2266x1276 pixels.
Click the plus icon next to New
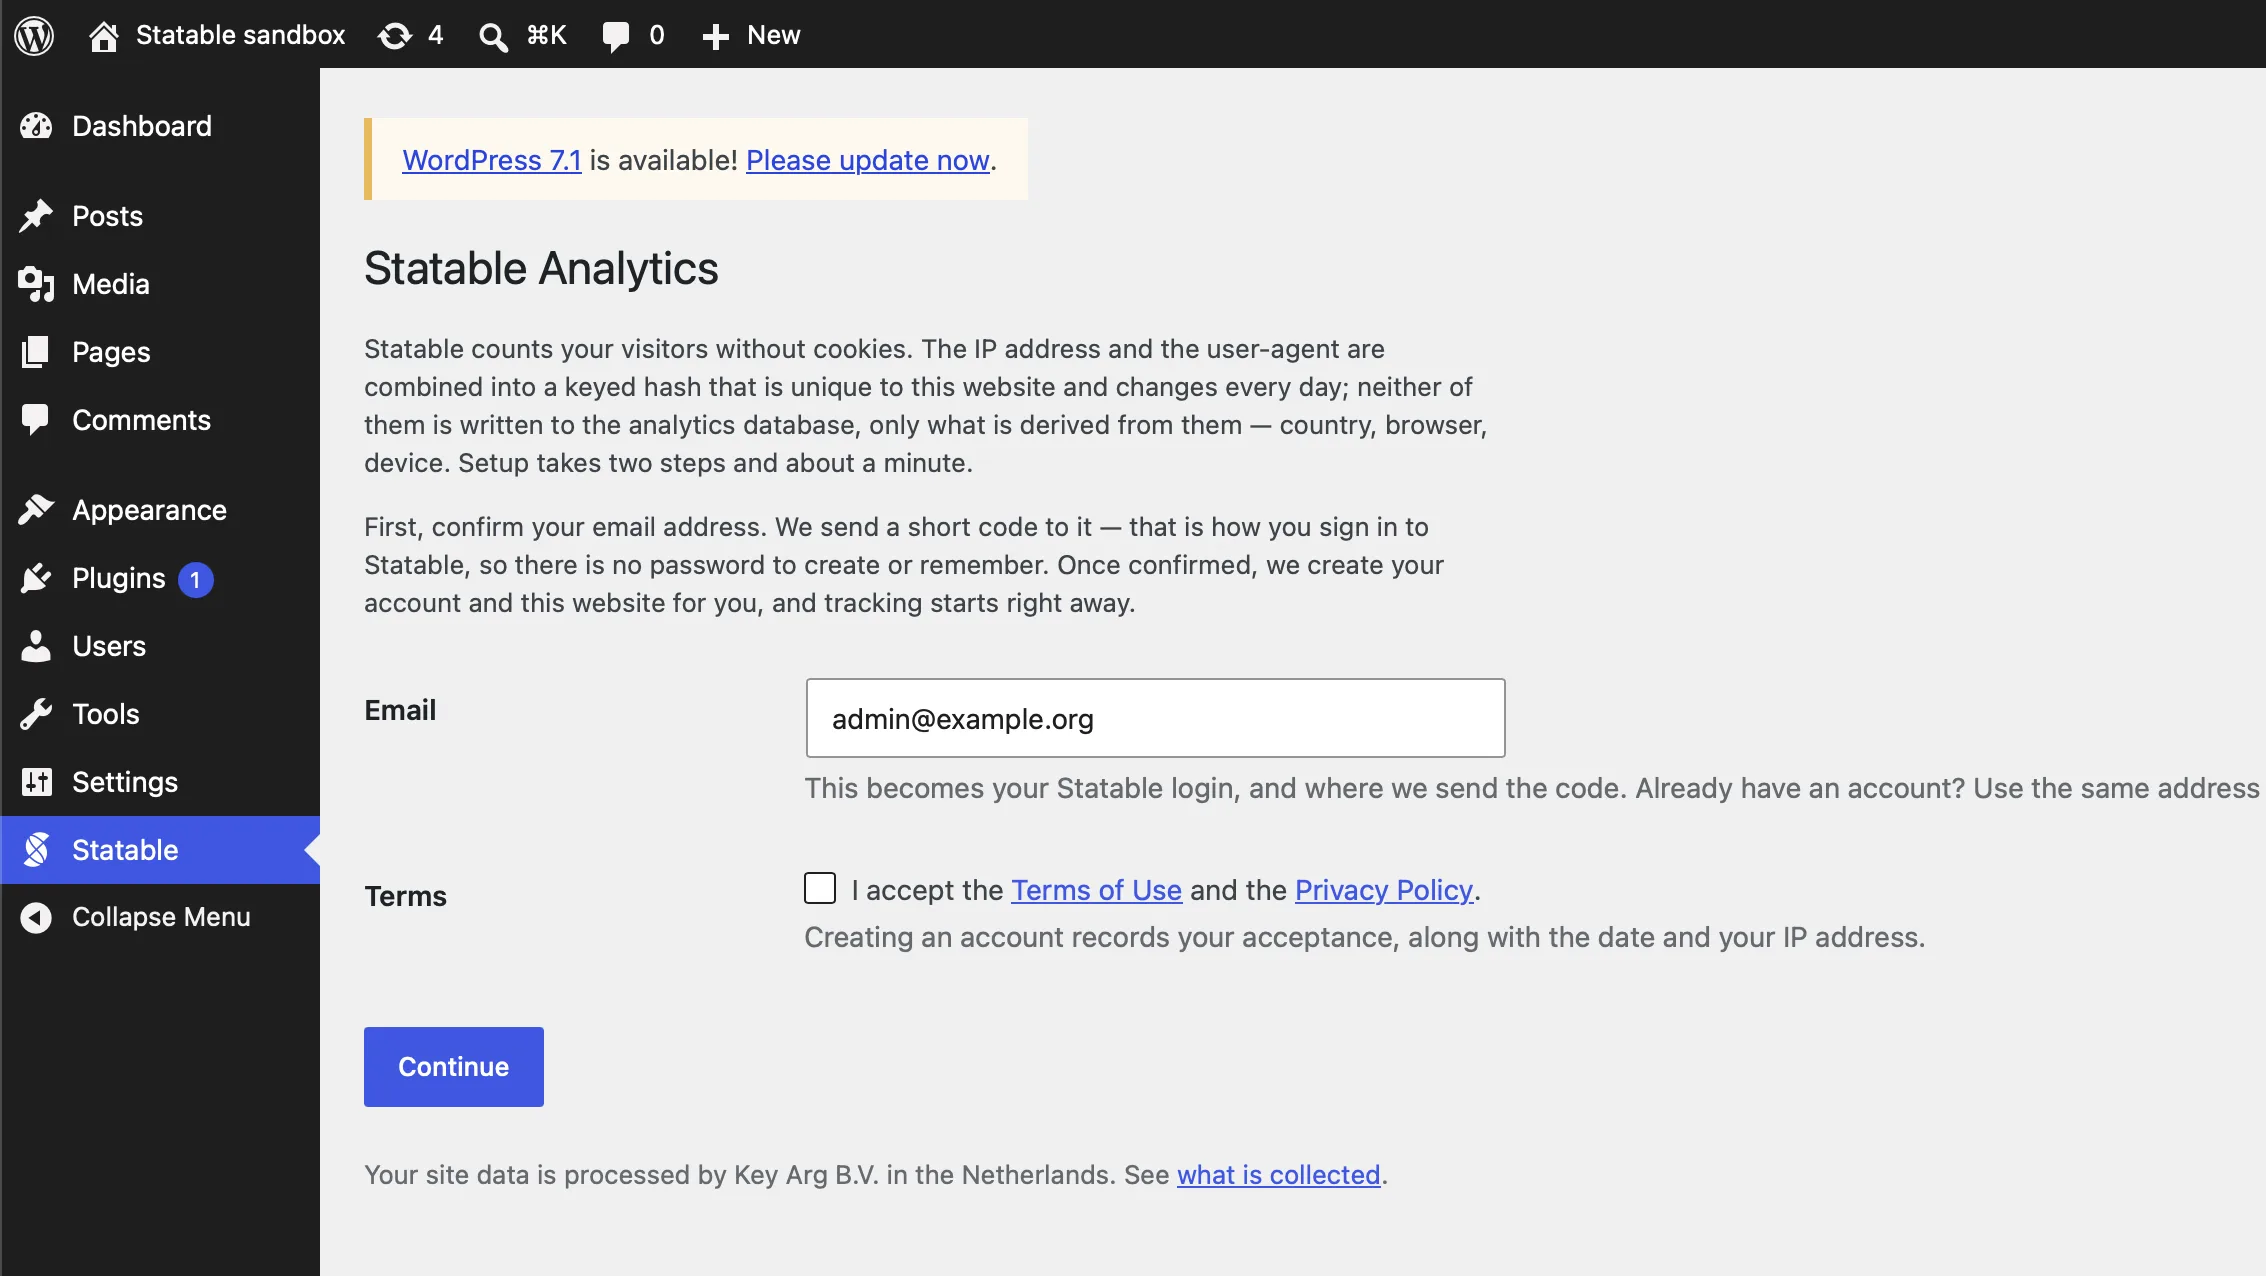715,36
